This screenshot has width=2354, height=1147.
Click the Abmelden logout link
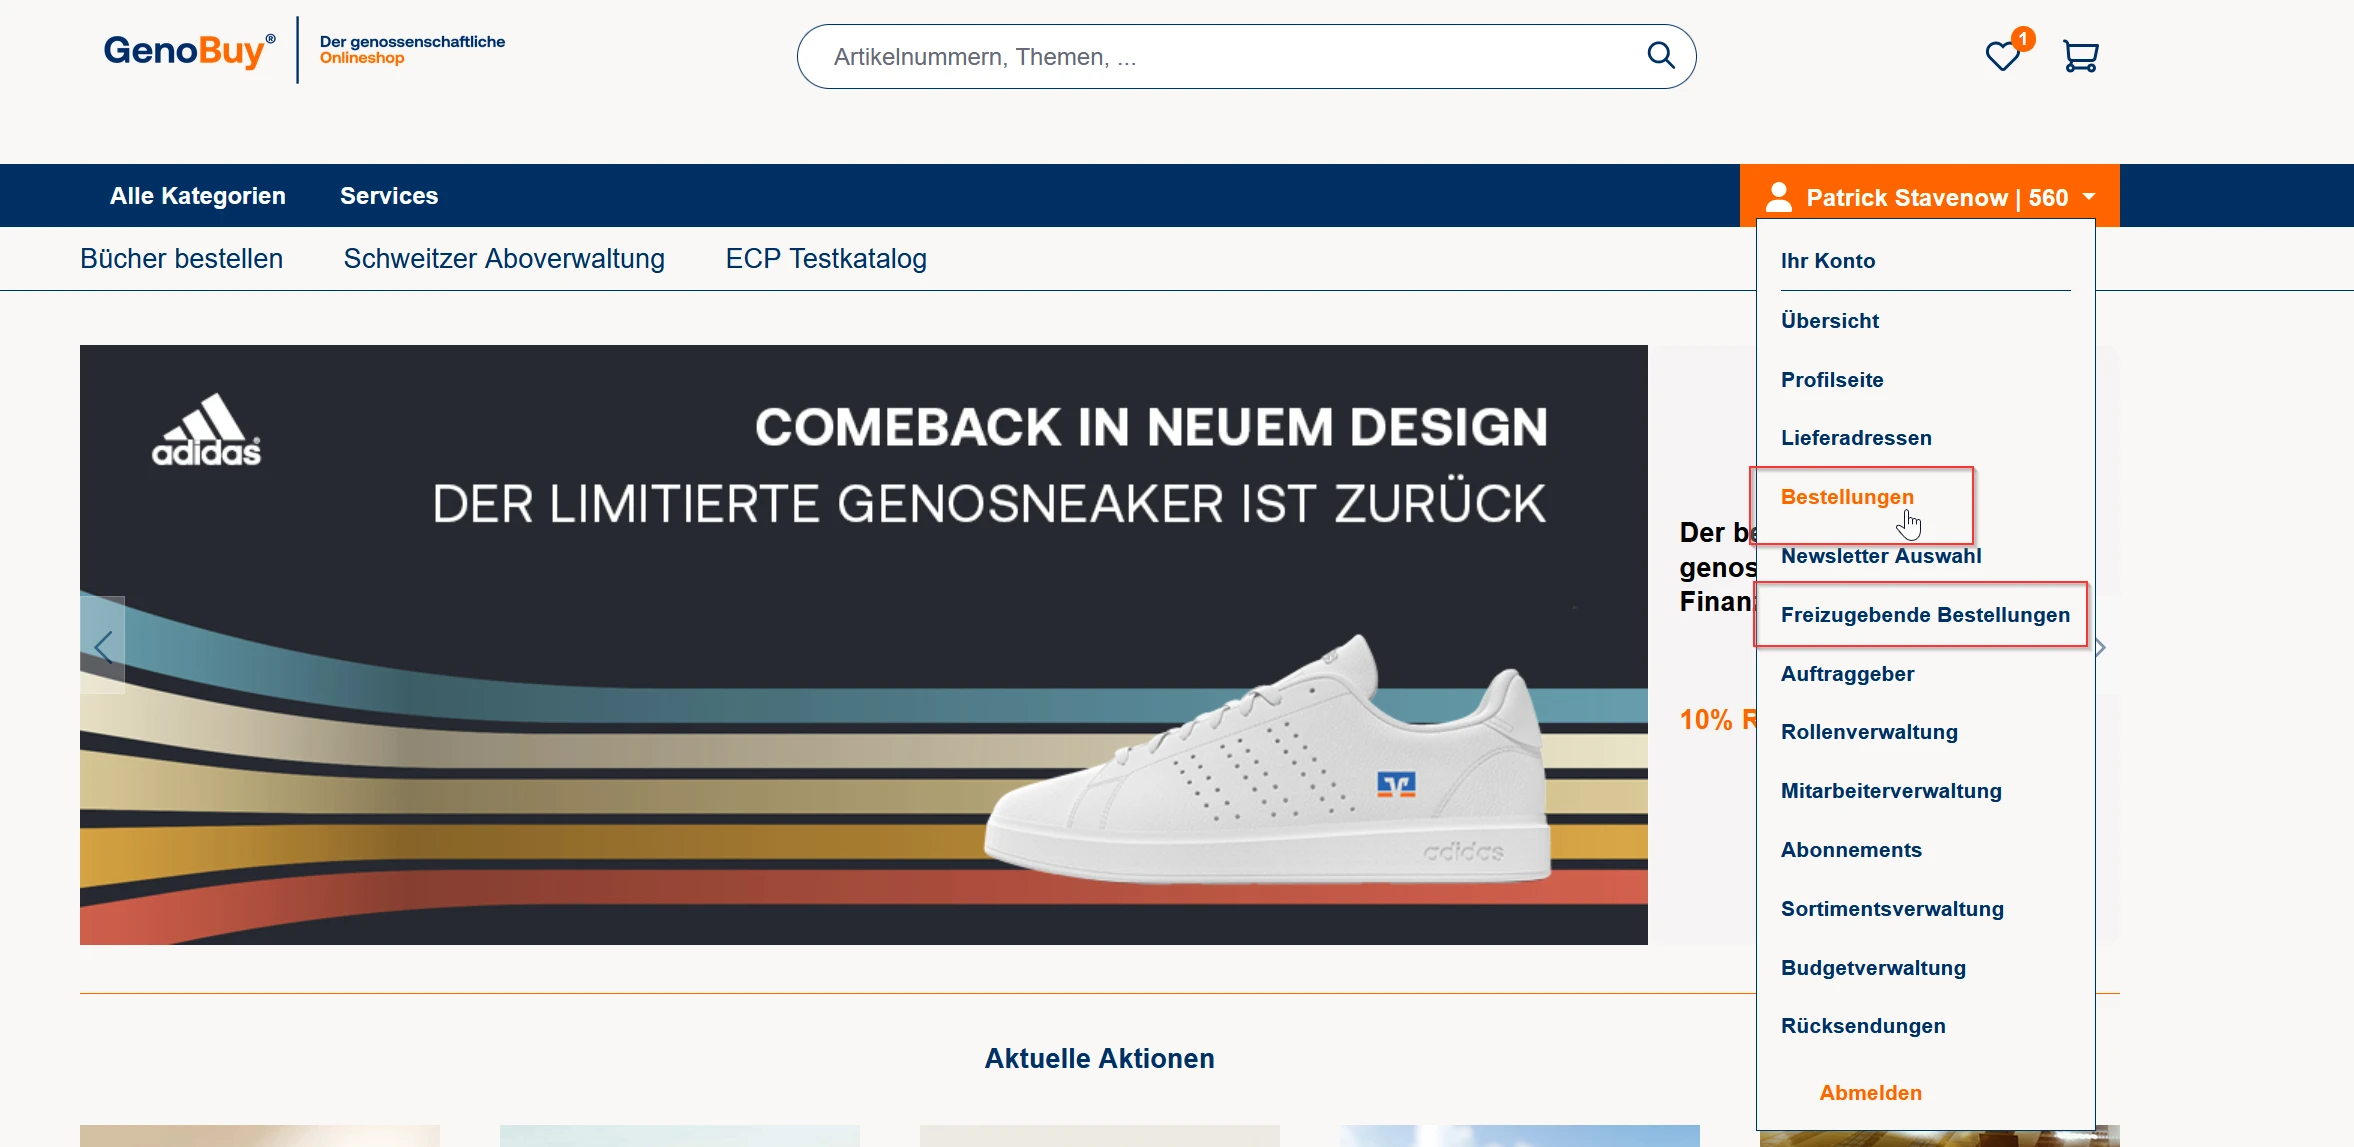point(1870,1093)
